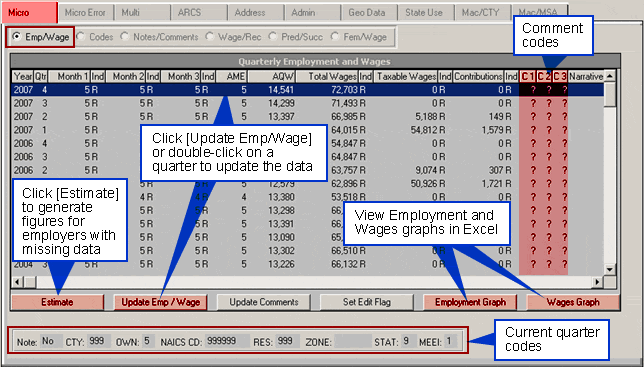Click the AQW column header
The width and height of the screenshot is (644, 367).
[x=271, y=76]
